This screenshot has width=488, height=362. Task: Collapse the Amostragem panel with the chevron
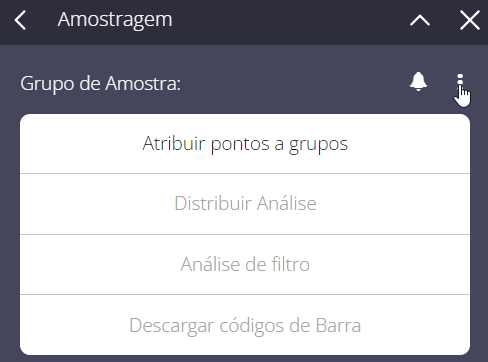coord(420,20)
